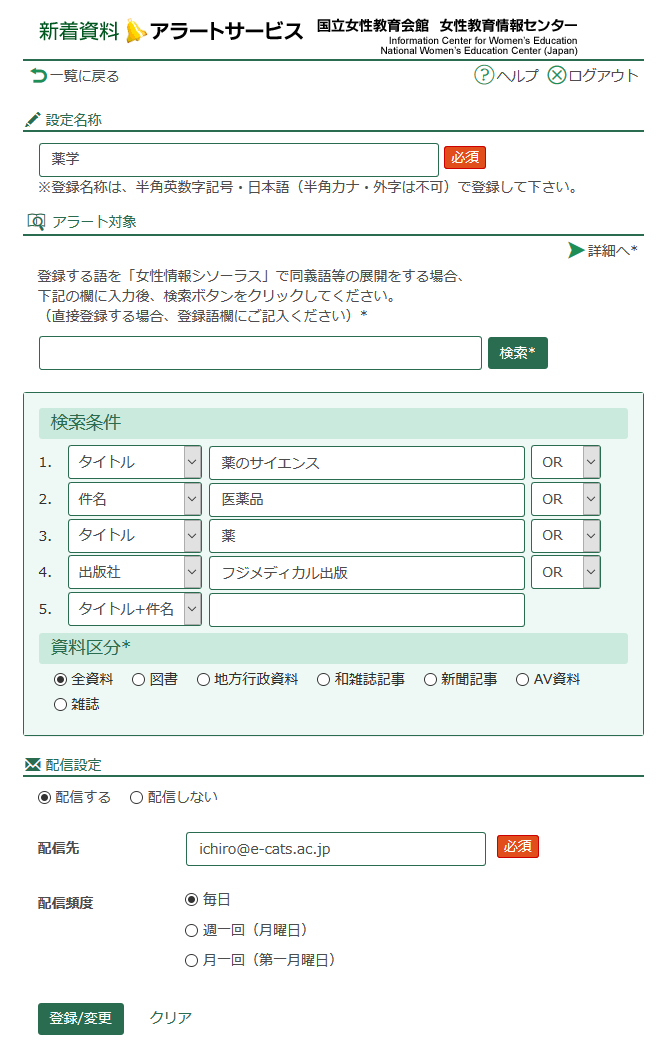671x1054 pixels.
Task: Click the 設定名称 field containing 薬学
Action: coord(239,159)
